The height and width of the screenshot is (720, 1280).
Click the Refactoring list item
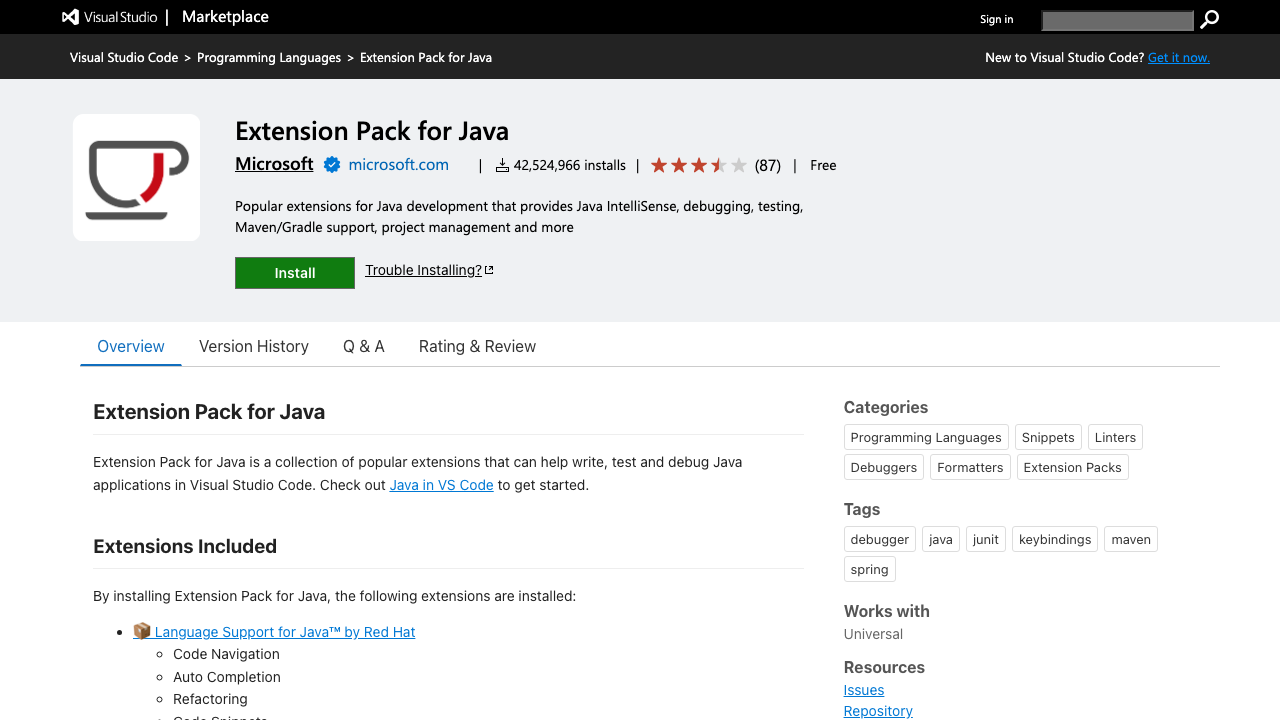tap(210, 699)
